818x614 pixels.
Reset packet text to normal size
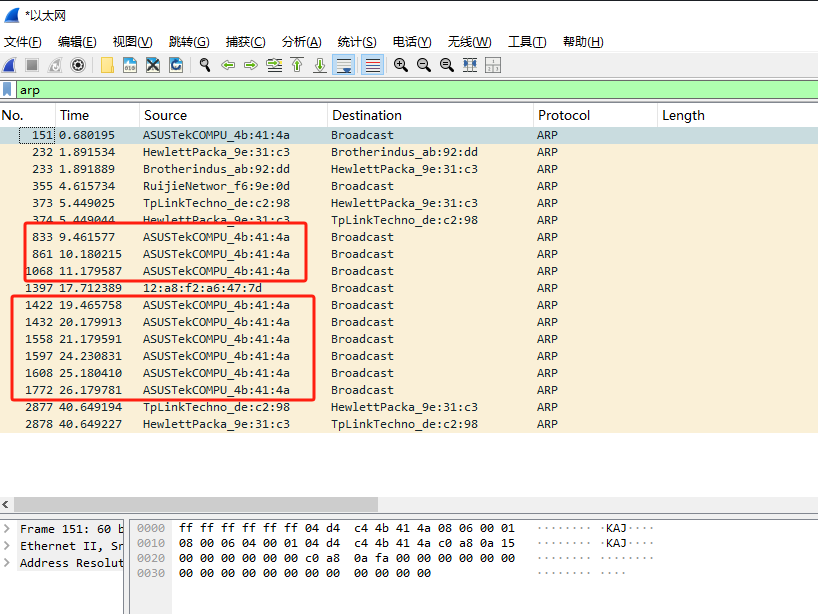(447, 65)
